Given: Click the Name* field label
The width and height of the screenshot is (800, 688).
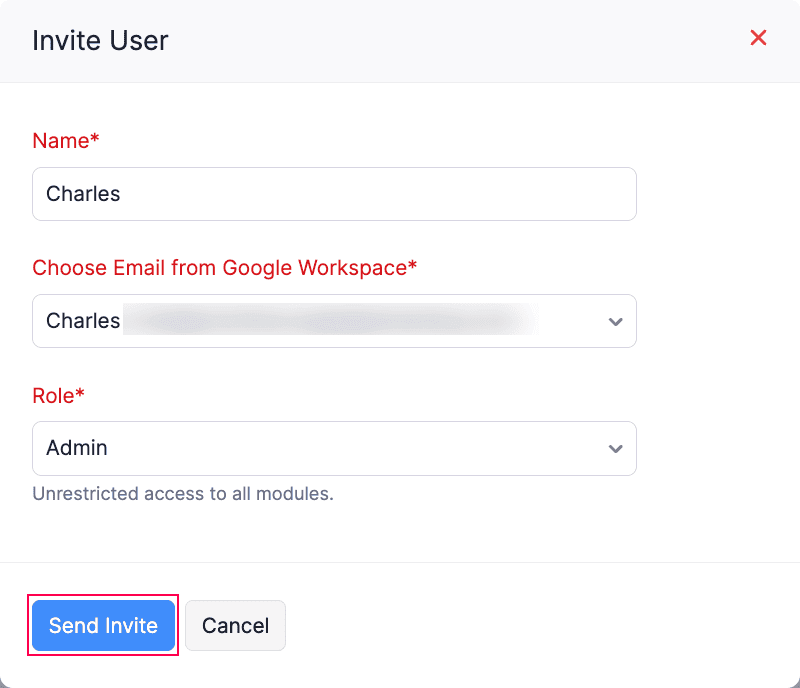Looking at the screenshot, I should click(x=62, y=141).
